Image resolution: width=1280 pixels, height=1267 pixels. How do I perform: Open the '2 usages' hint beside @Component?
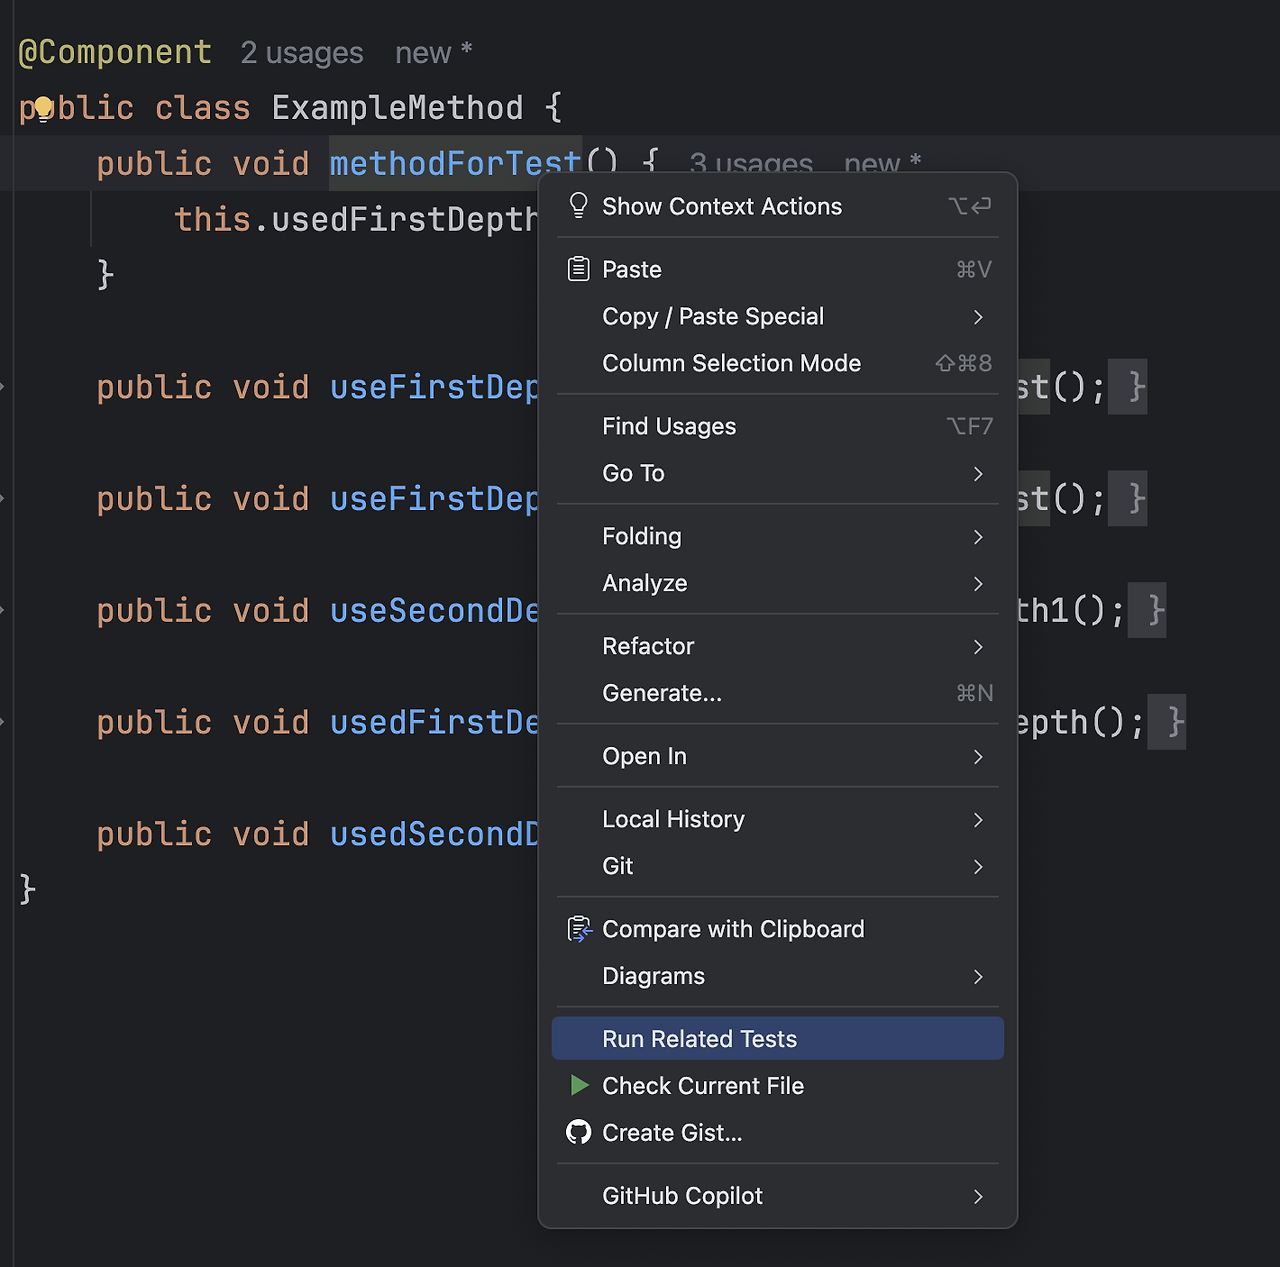(x=302, y=53)
